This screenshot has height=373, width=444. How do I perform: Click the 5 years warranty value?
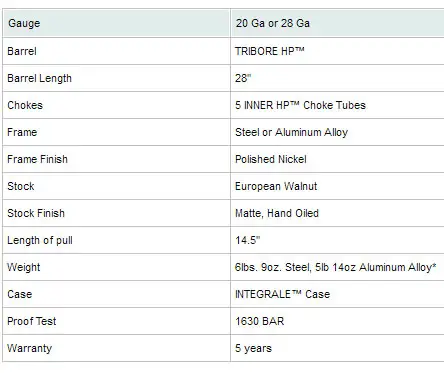(253, 348)
